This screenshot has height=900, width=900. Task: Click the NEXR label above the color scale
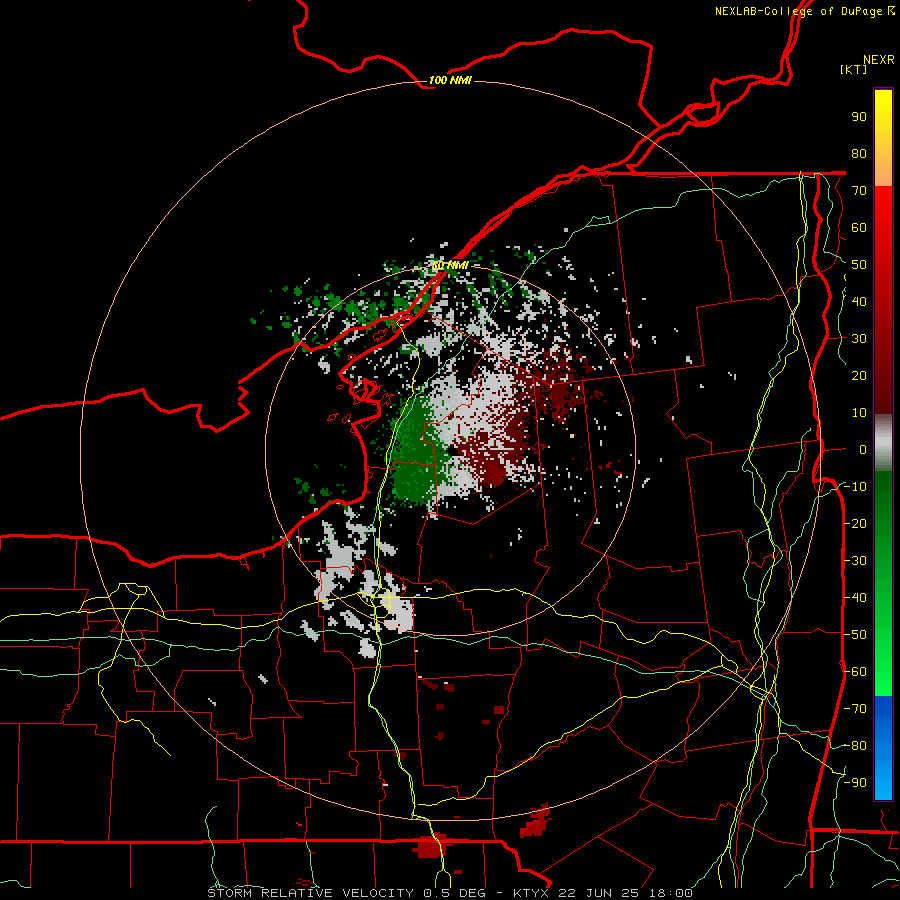[879, 60]
